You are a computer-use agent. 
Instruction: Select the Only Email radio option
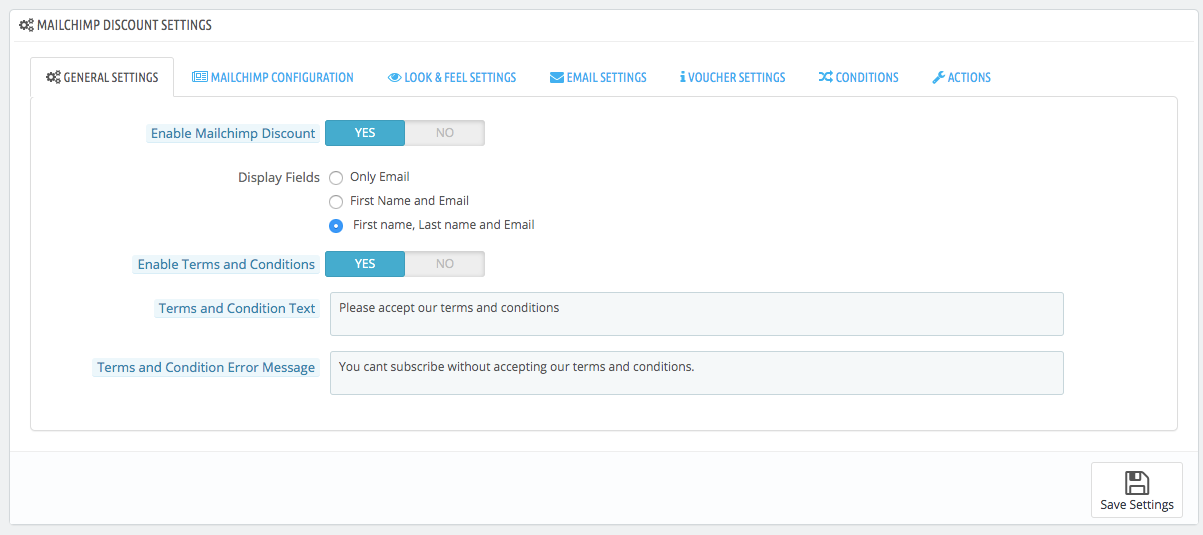336,178
